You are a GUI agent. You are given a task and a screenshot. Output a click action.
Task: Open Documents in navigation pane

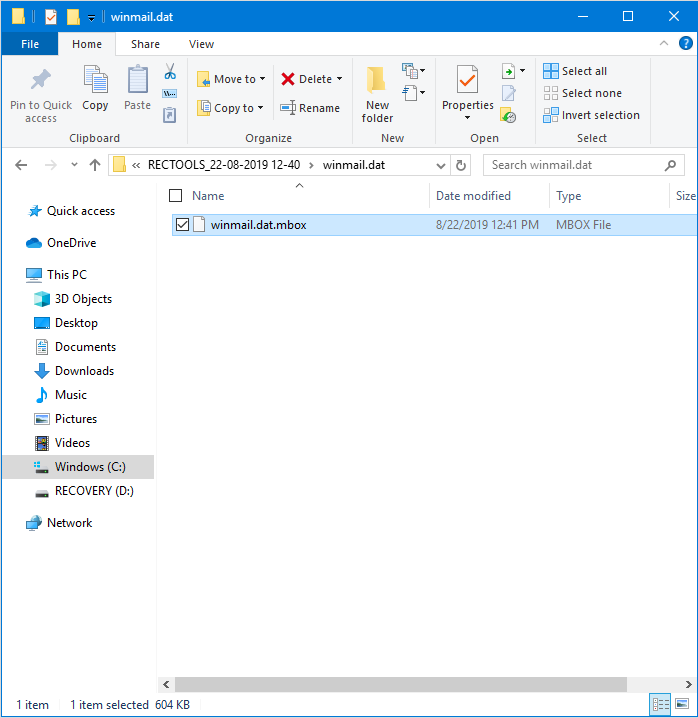pos(75,347)
